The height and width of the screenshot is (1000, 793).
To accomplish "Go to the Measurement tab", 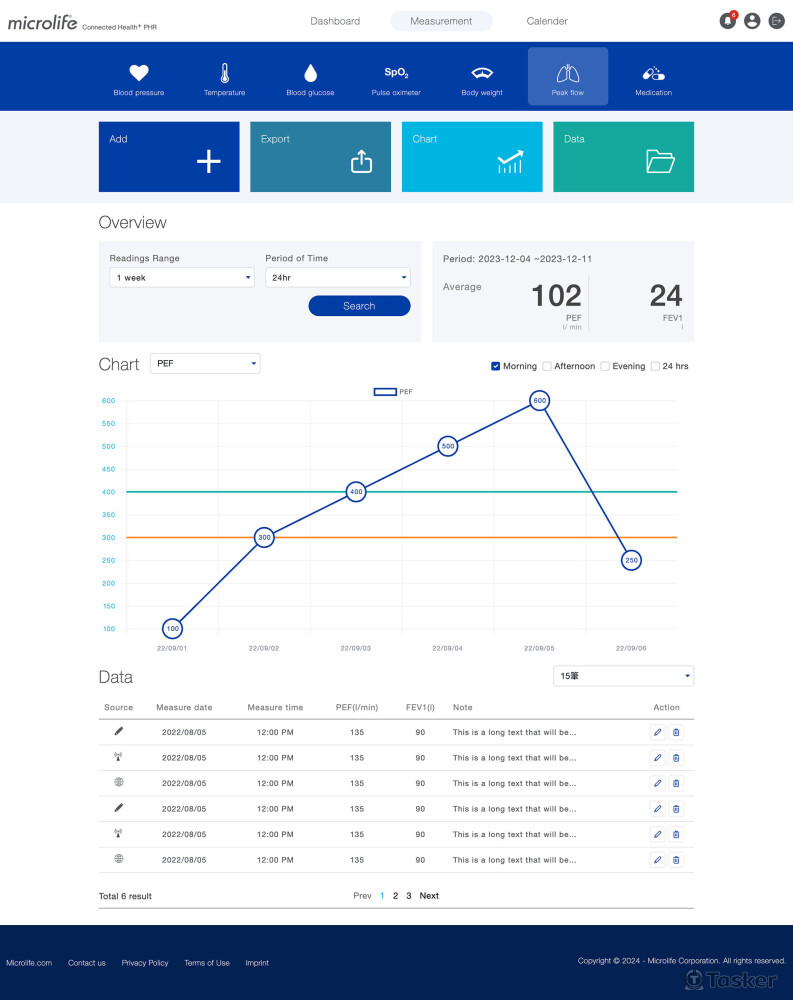I will [441, 21].
